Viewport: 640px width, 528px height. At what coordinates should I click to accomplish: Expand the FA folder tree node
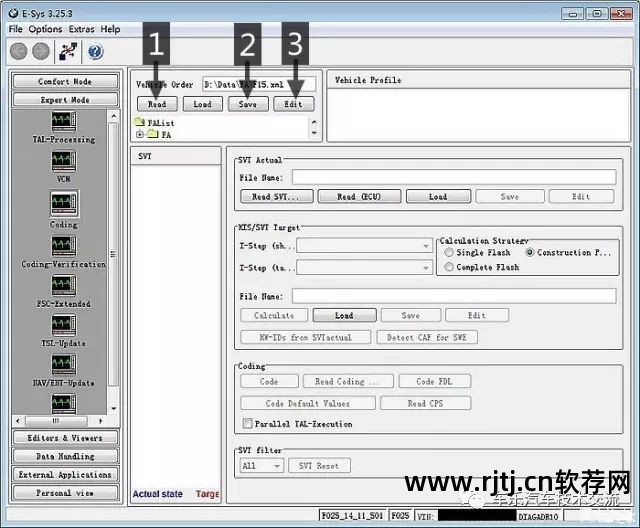(x=140, y=134)
